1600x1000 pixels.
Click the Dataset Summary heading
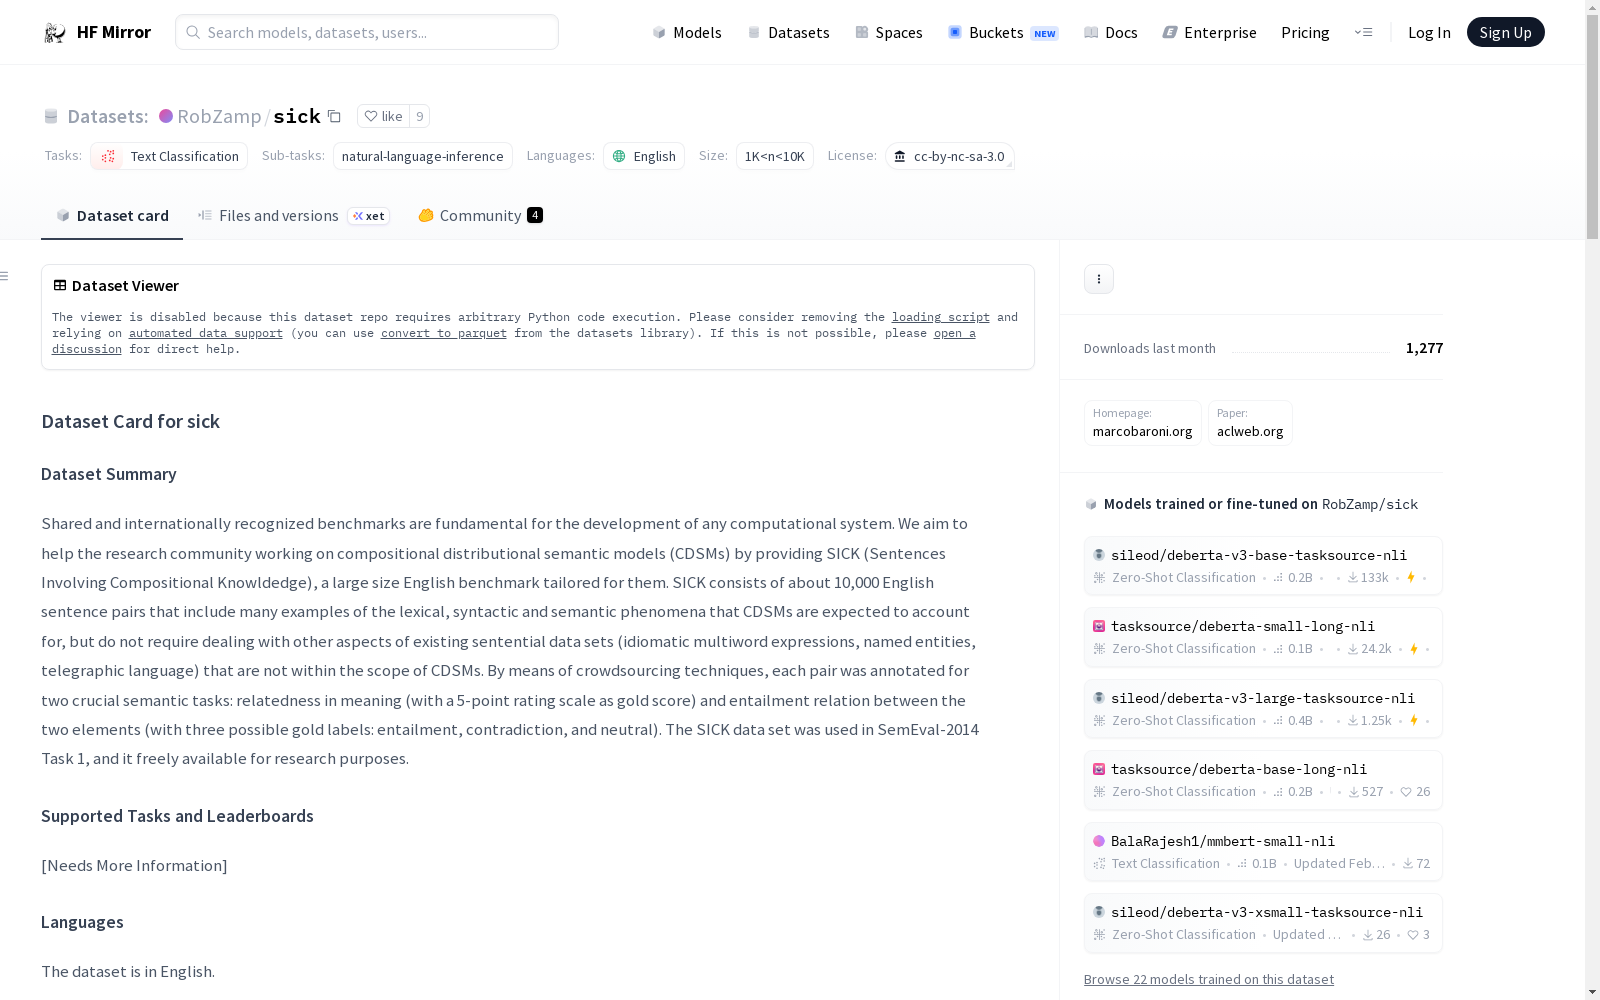tap(109, 474)
